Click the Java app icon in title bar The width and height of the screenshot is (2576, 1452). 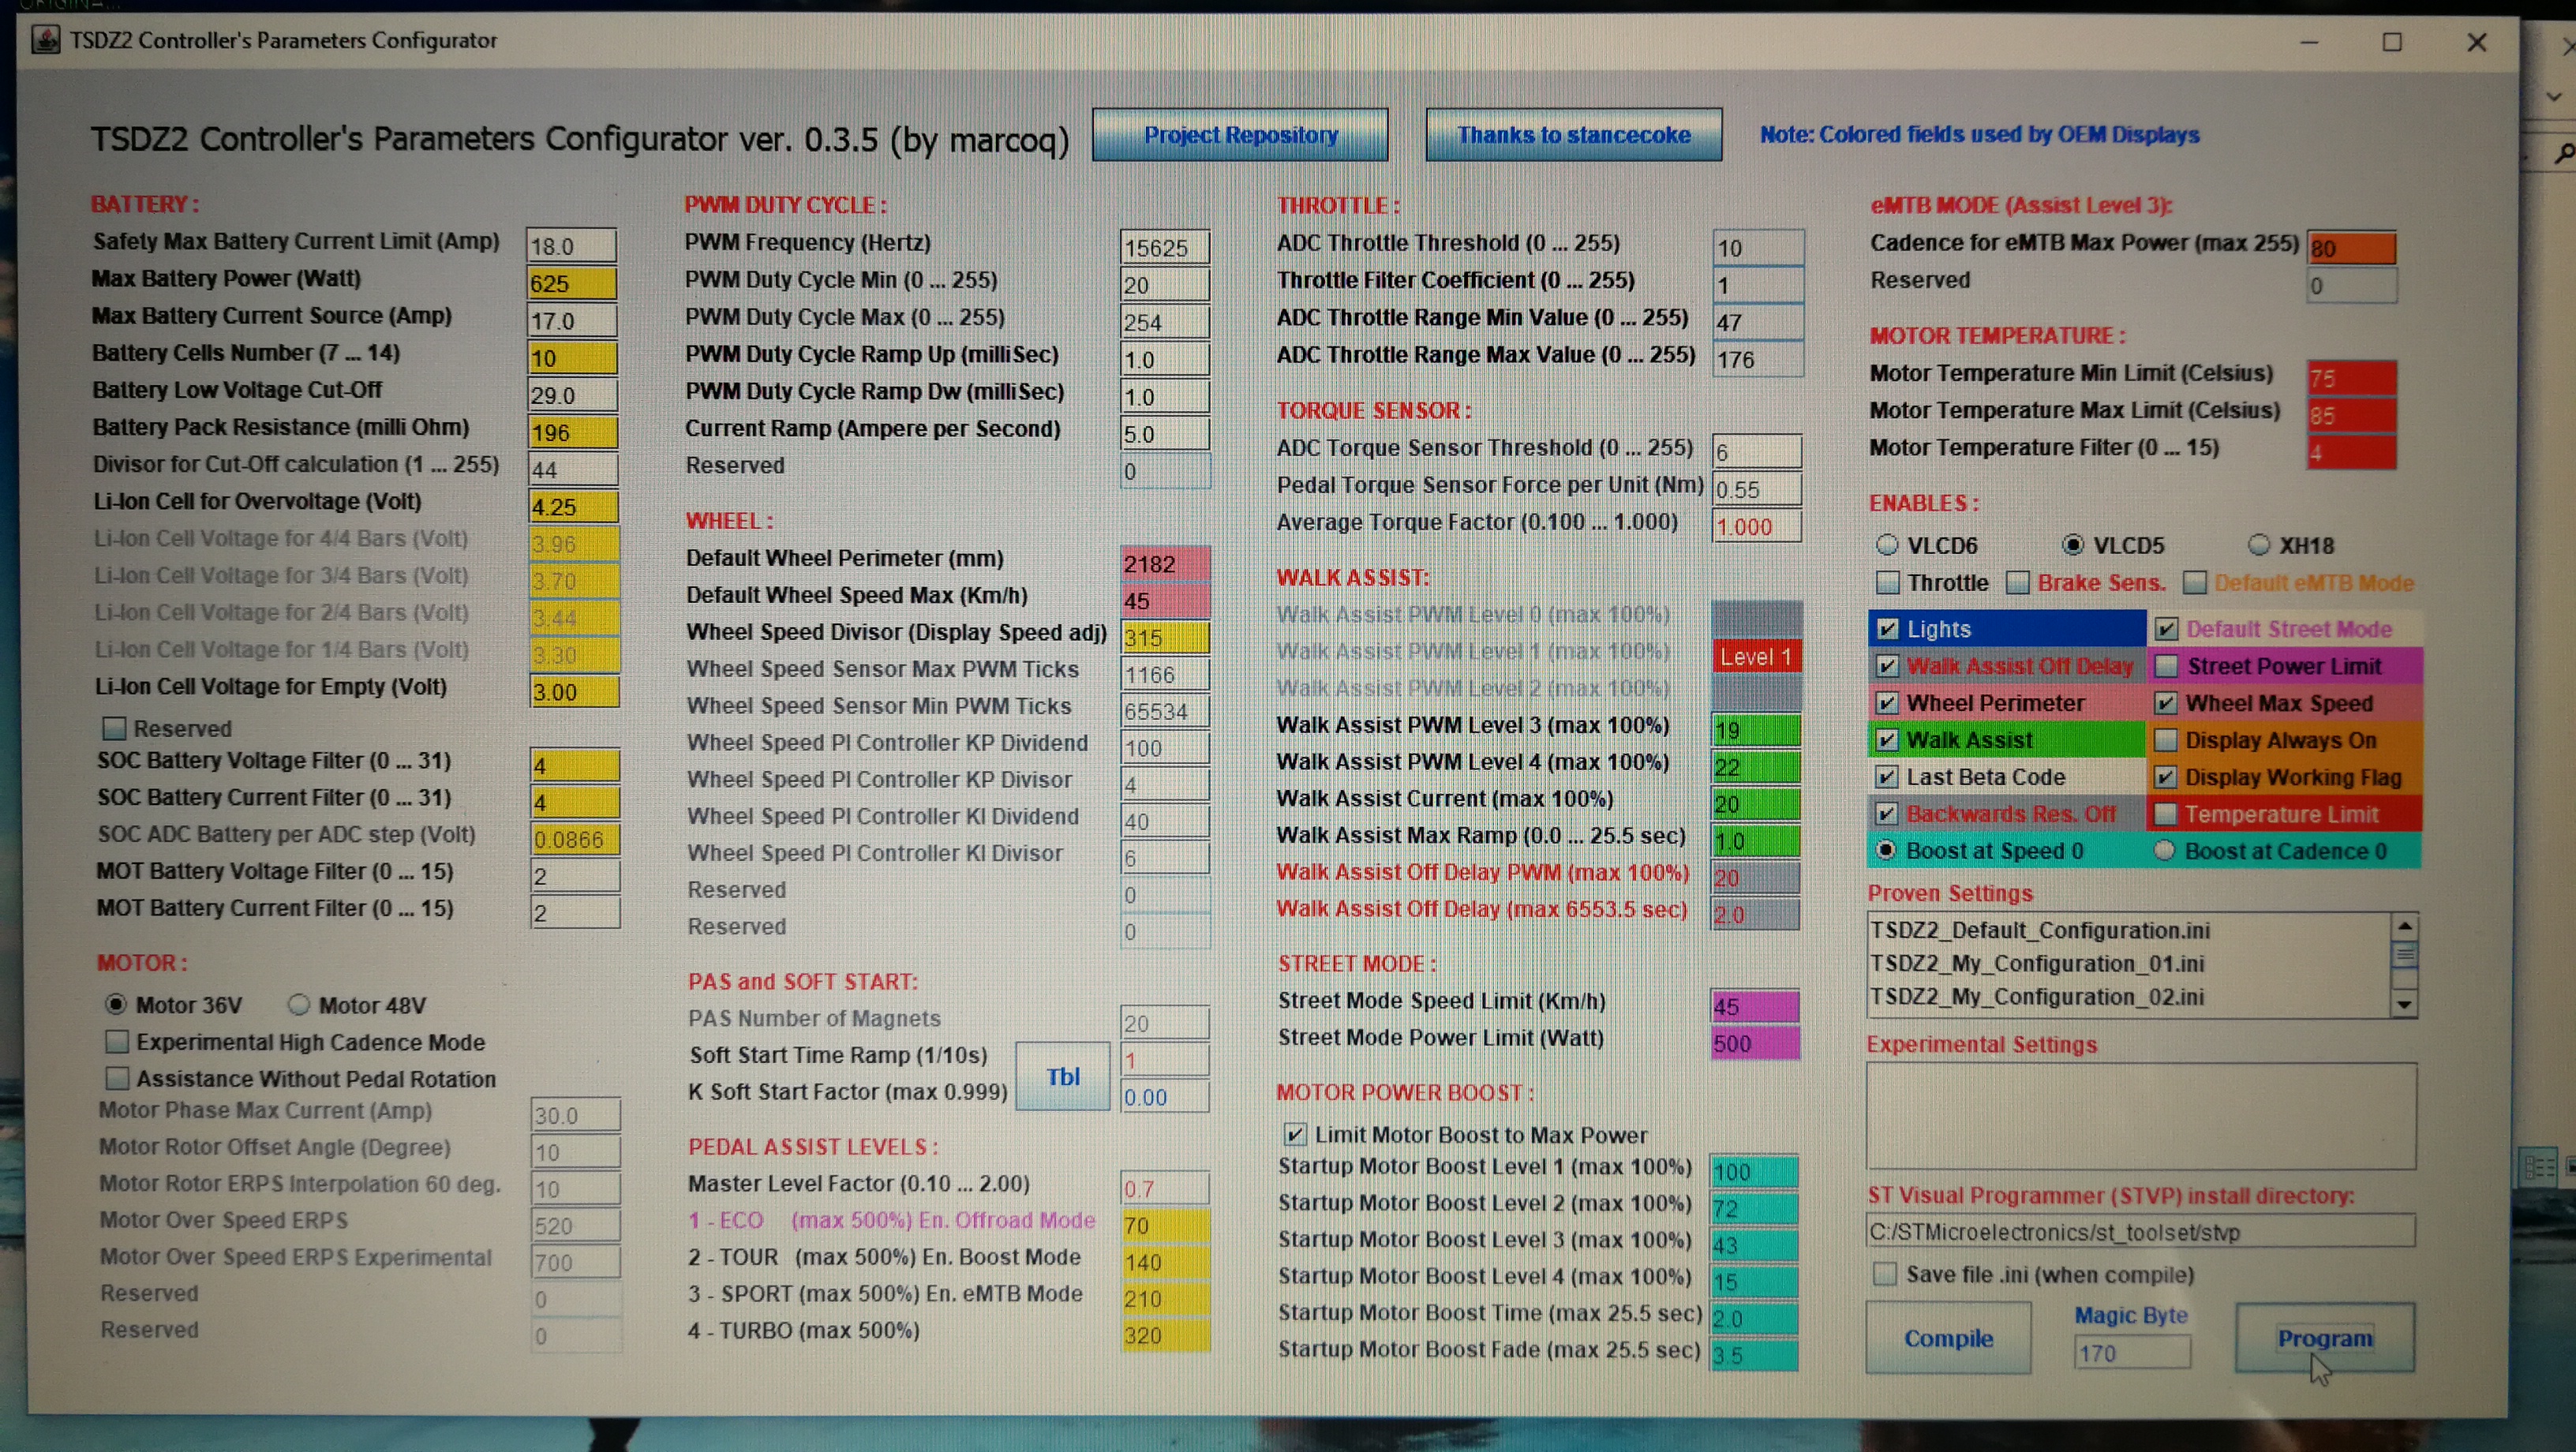pyautogui.click(x=45, y=40)
